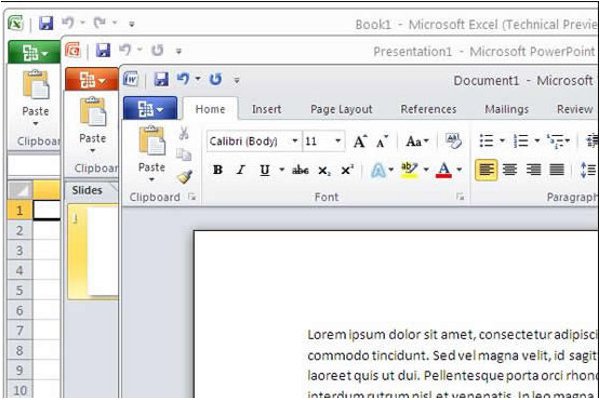This screenshot has width=600, height=400.
Task: Click the Grow Font icon
Action: point(360,141)
